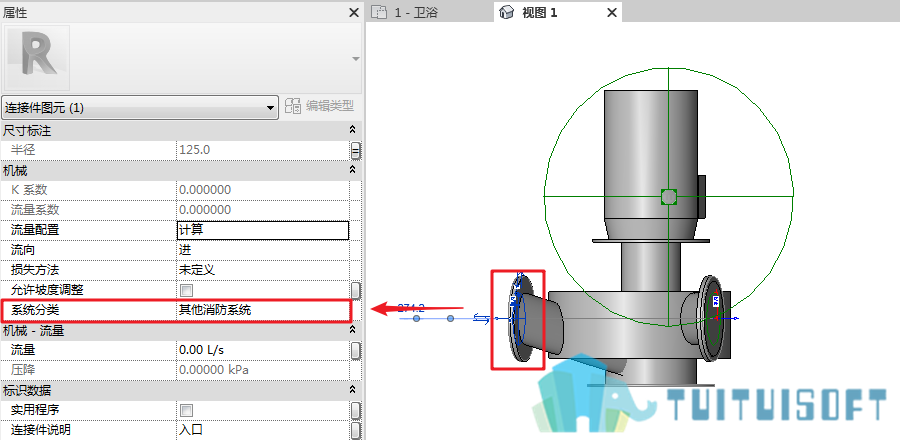The width and height of the screenshot is (900, 440).
Task: Select the 损失方法 value 未定义
Action: point(263,270)
